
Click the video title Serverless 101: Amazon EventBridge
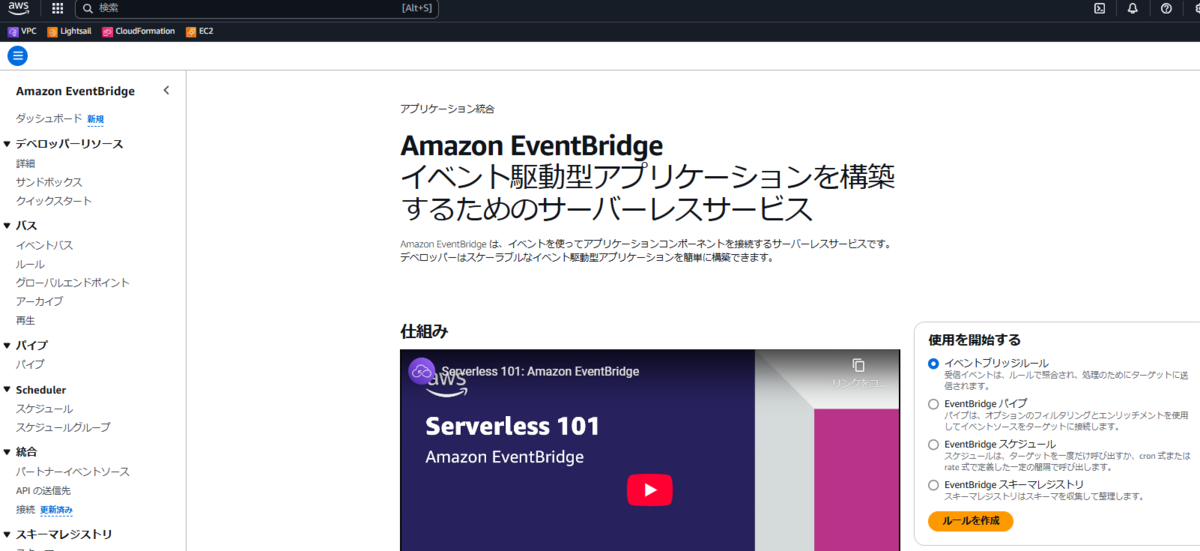pyautogui.click(x=540, y=371)
